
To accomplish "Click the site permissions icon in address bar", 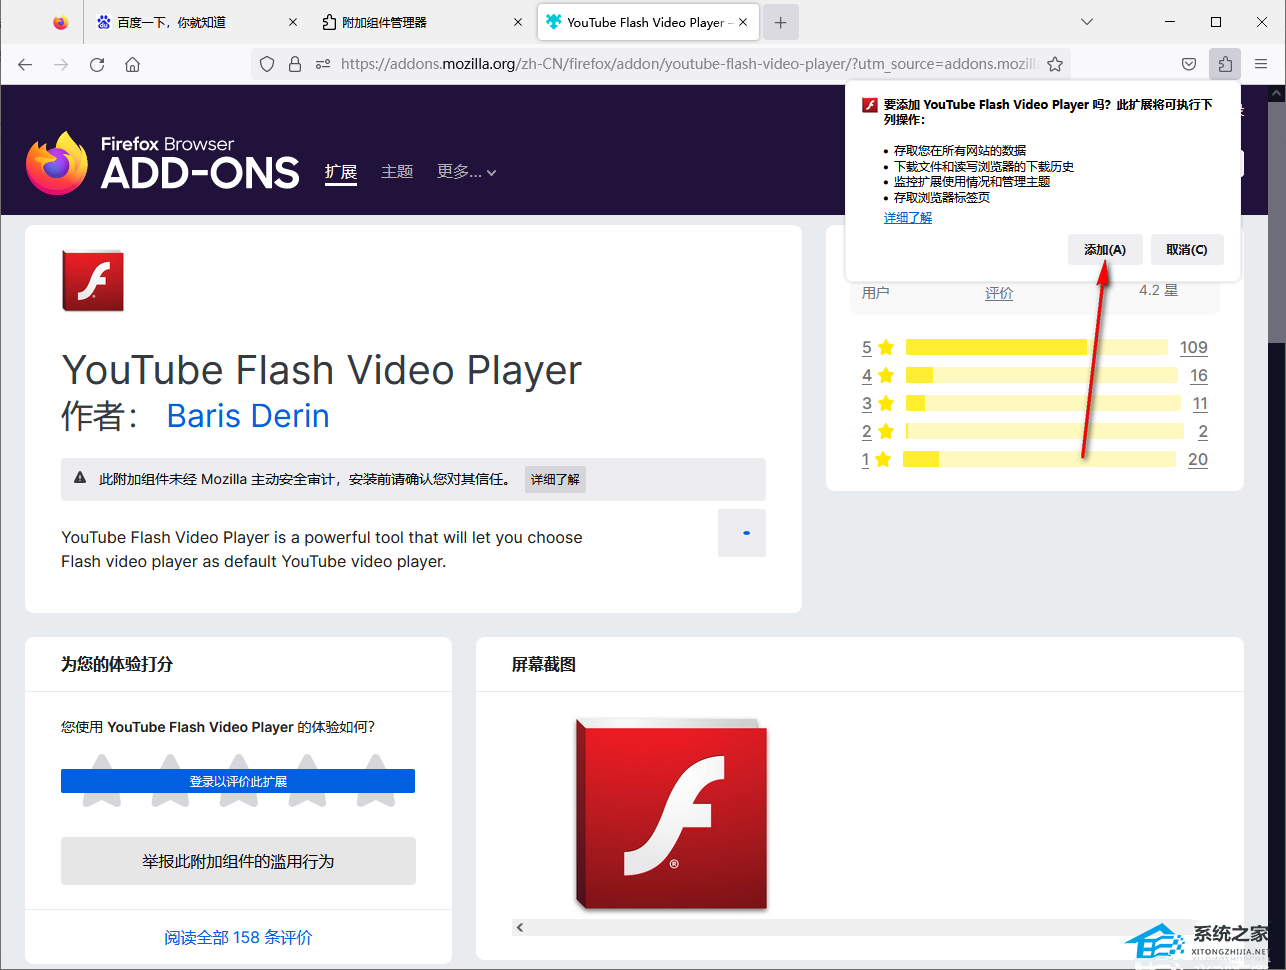I will point(322,63).
